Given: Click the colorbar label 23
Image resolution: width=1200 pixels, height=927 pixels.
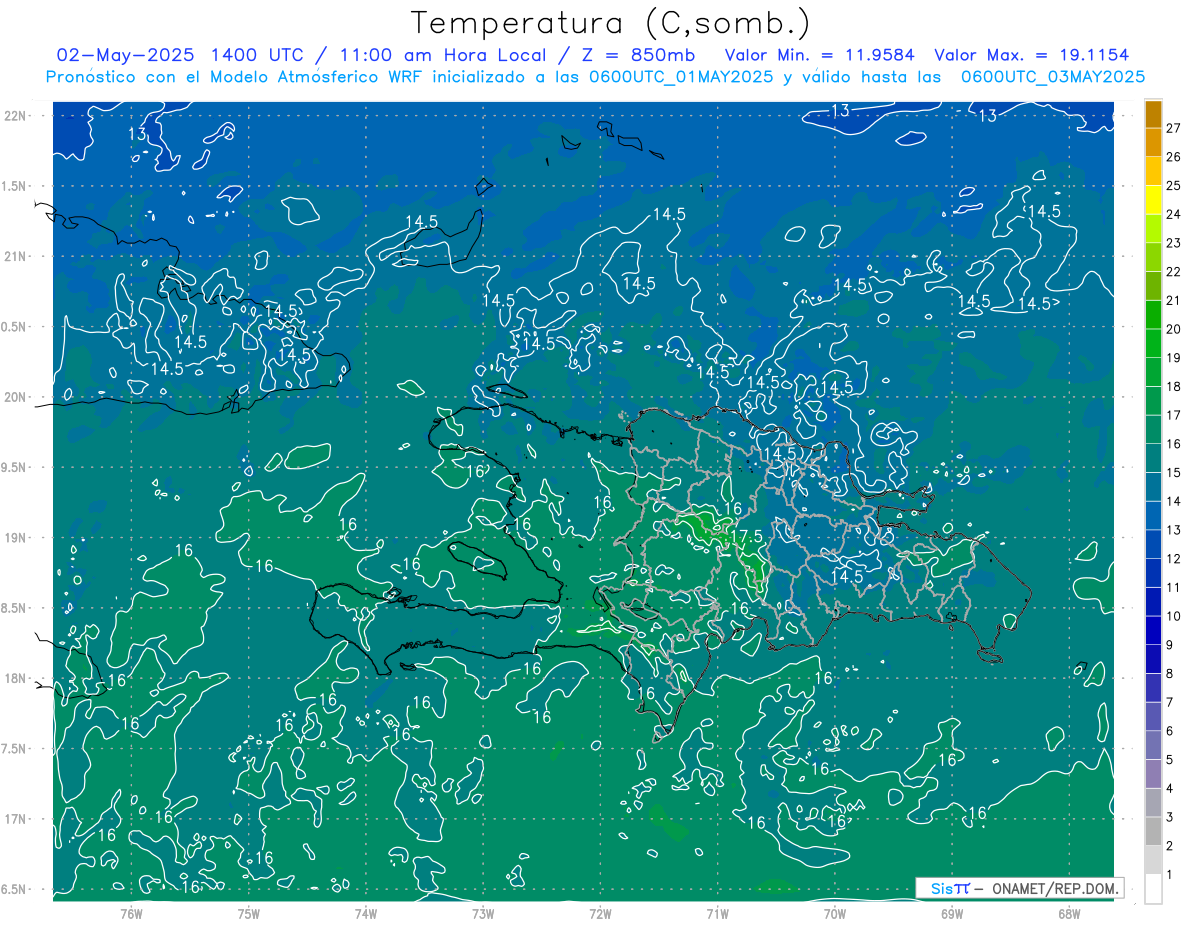Looking at the screenshot, I should [1173, 242].
